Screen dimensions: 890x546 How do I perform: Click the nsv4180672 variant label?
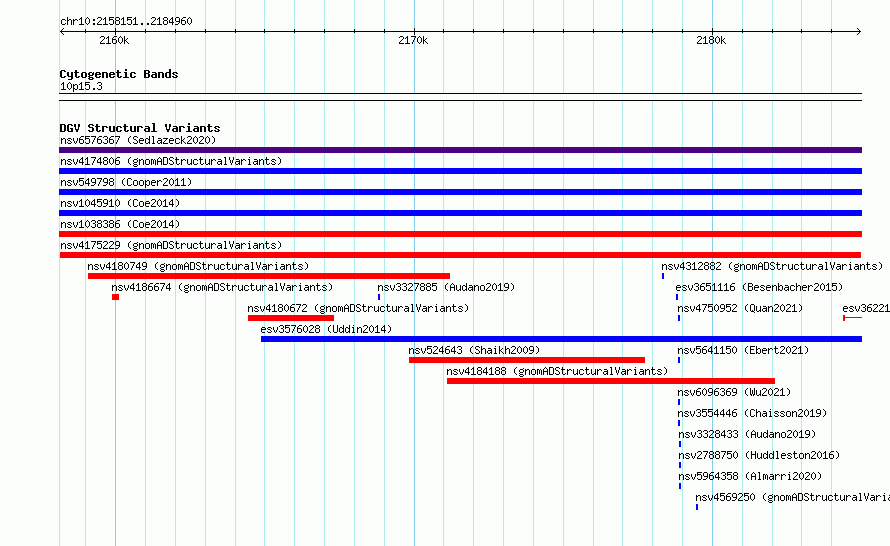[358, 308]
